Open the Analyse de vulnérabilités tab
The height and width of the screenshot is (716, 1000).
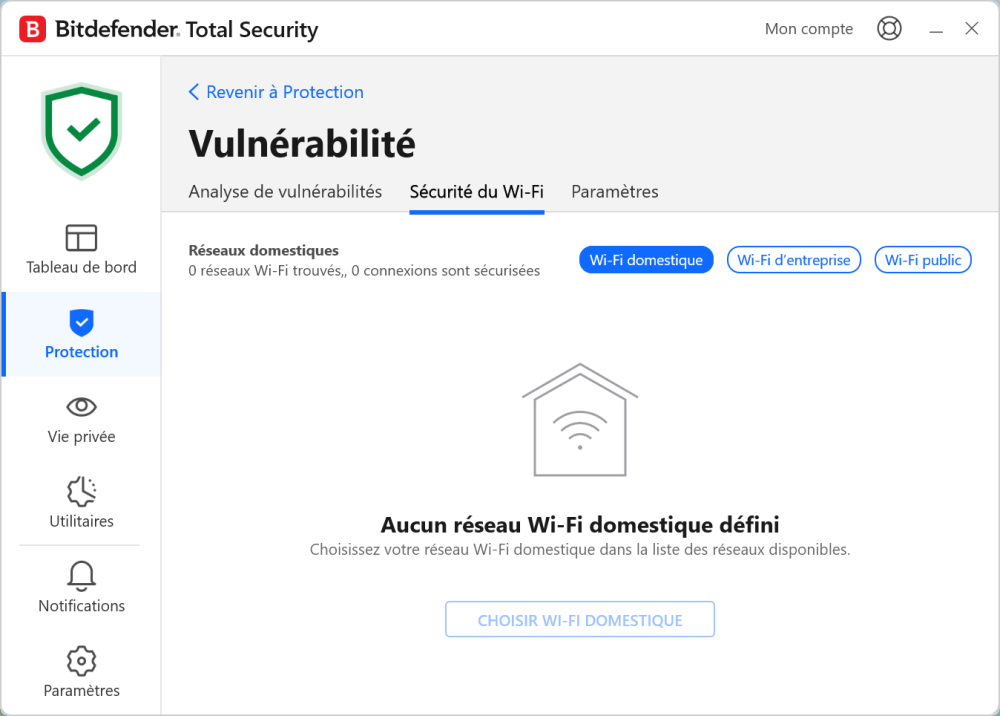(285, 192)
